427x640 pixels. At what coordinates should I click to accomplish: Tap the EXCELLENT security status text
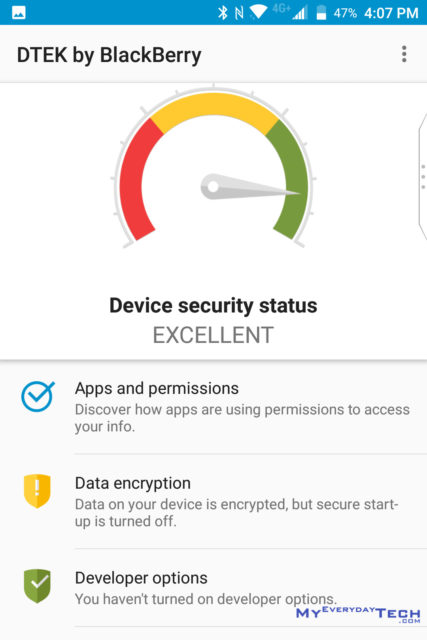point(213,335)
